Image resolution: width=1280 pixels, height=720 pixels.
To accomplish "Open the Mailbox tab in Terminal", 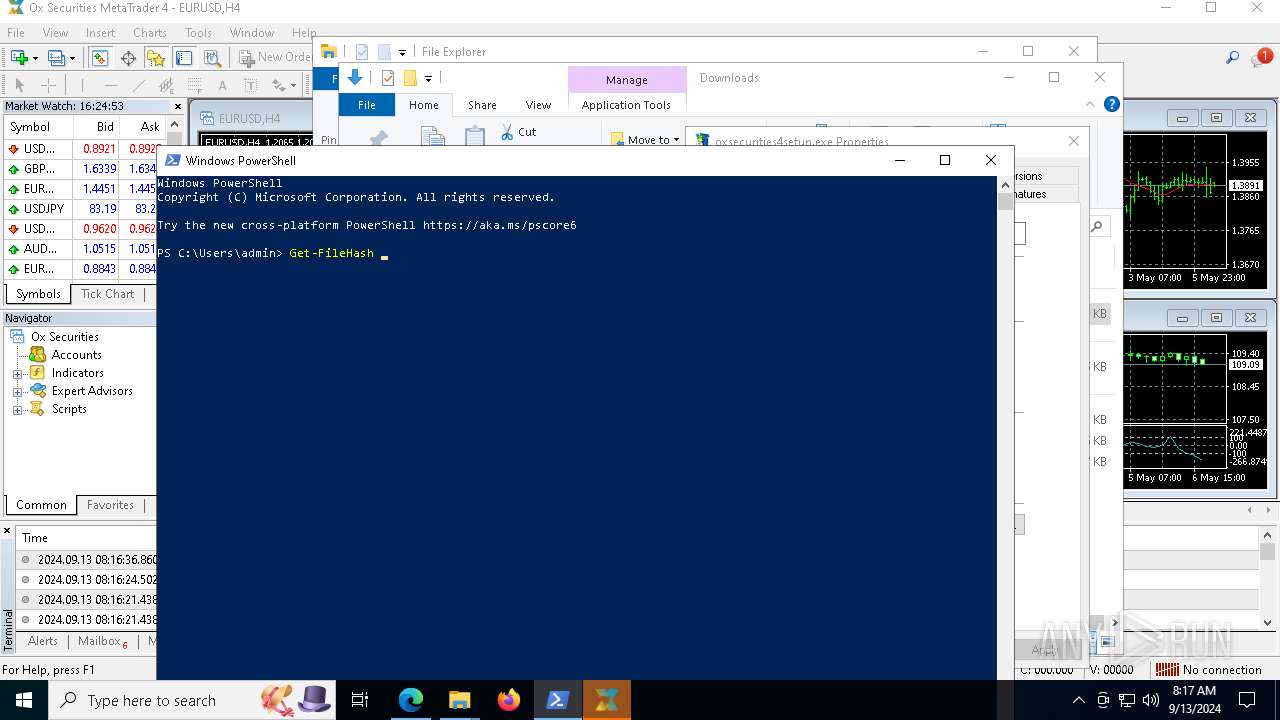I will (x=102, y=642).
